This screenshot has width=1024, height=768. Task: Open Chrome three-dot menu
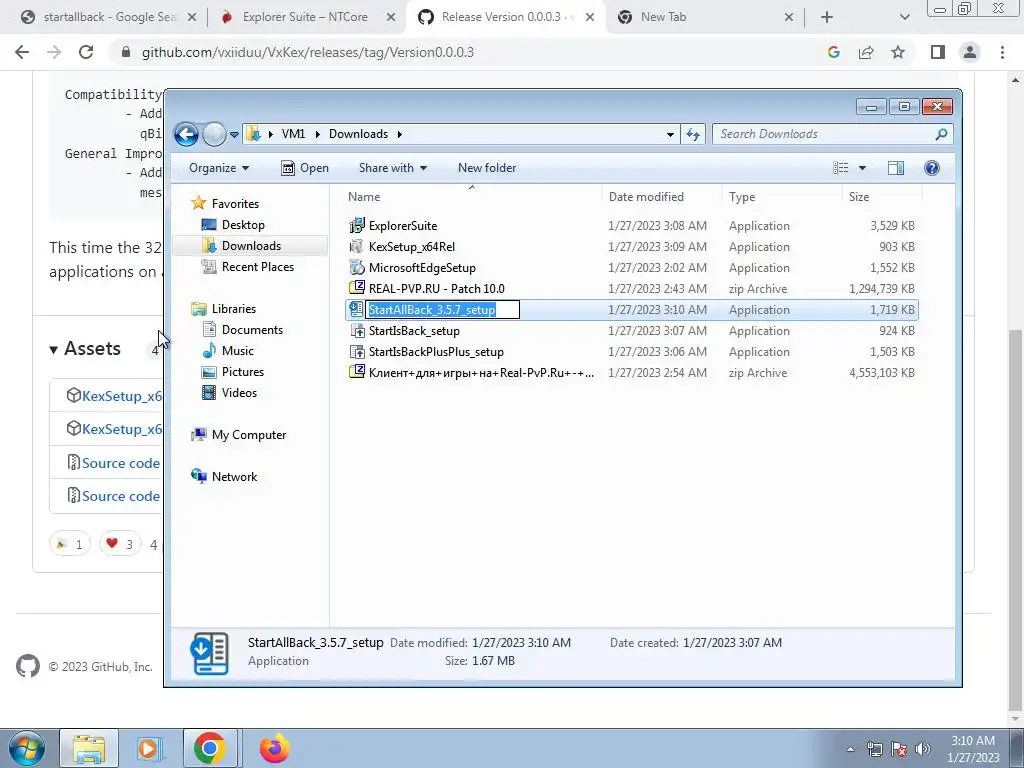1002,52
